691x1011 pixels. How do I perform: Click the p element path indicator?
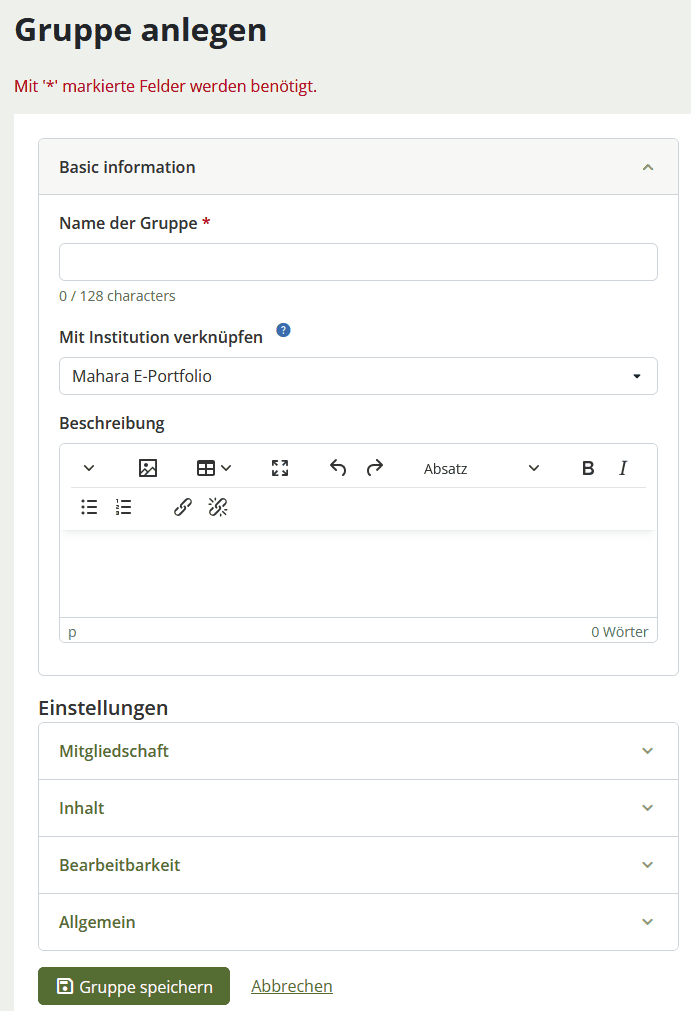72,632
